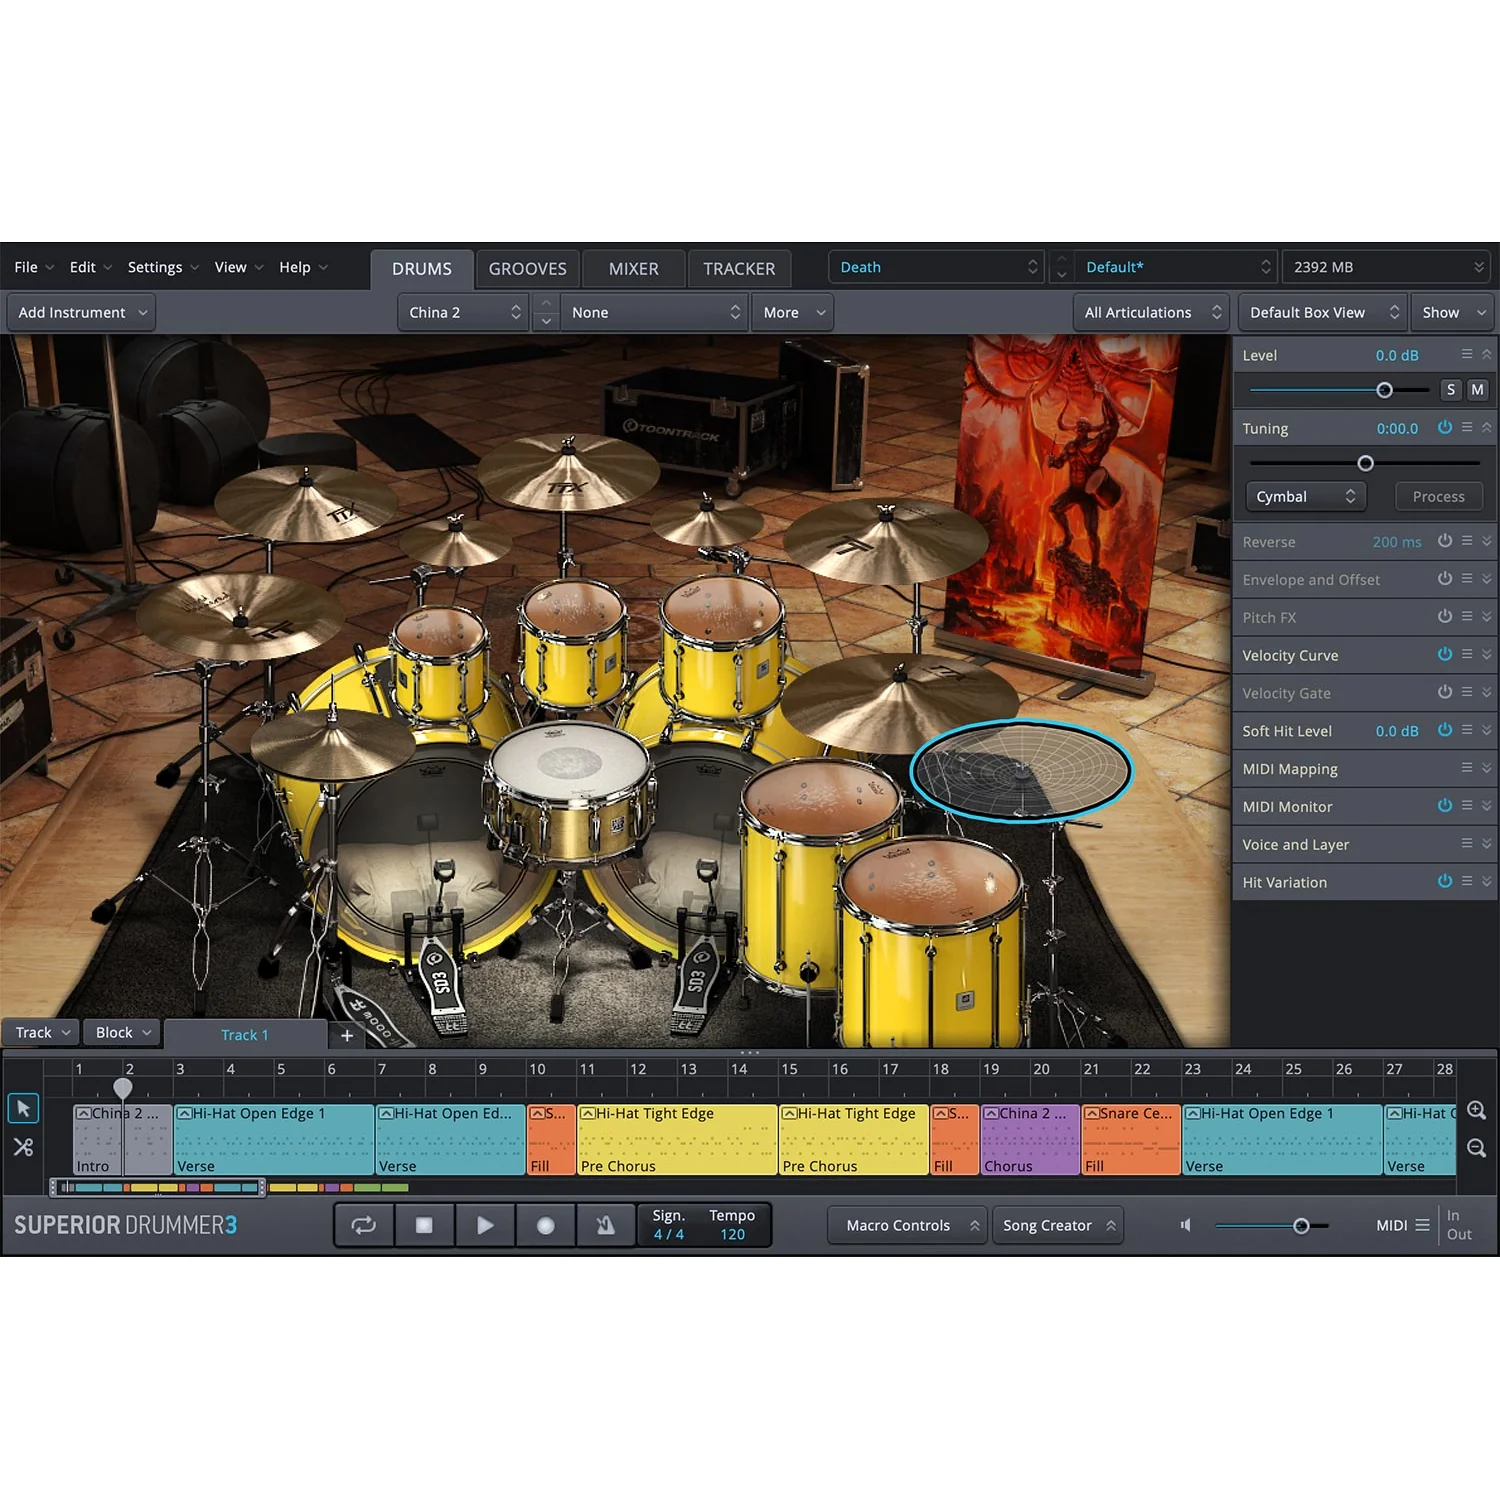This screenshot has height=1500, width=1500.
Task: Open the None dropdown selector
Action: tap(654, 312)
